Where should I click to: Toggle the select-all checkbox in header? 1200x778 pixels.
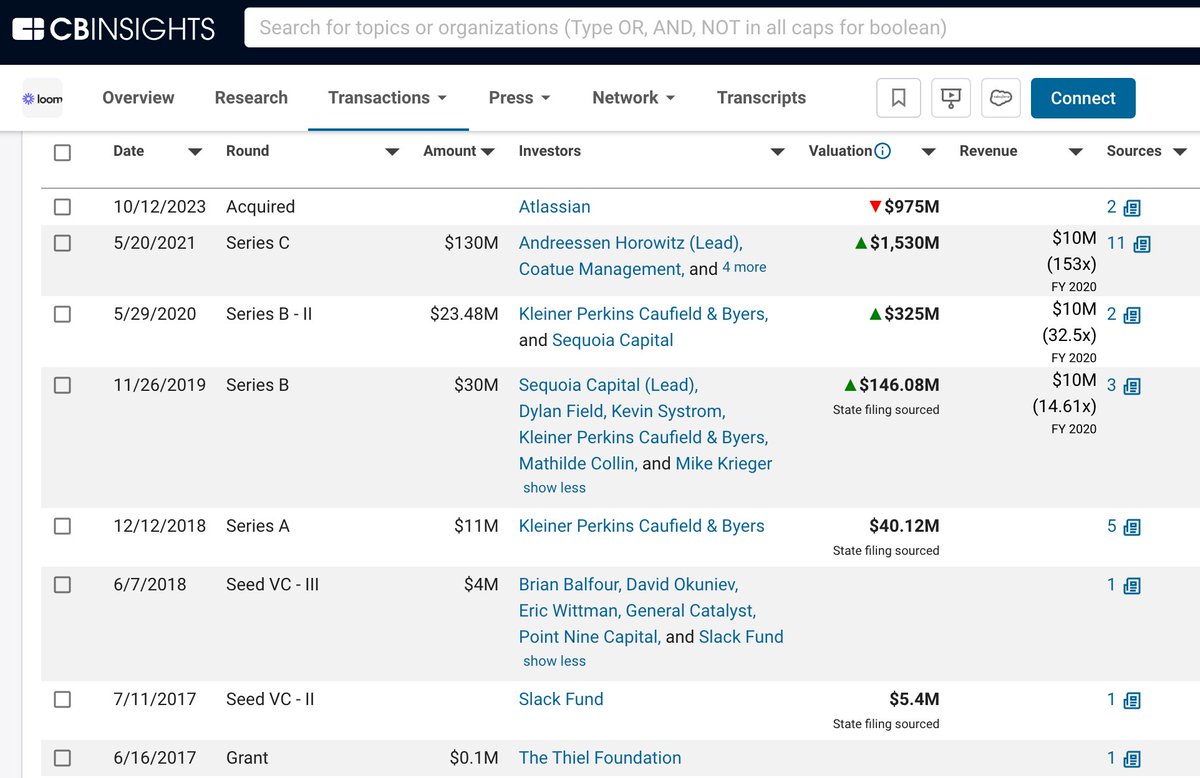point(62,152)
